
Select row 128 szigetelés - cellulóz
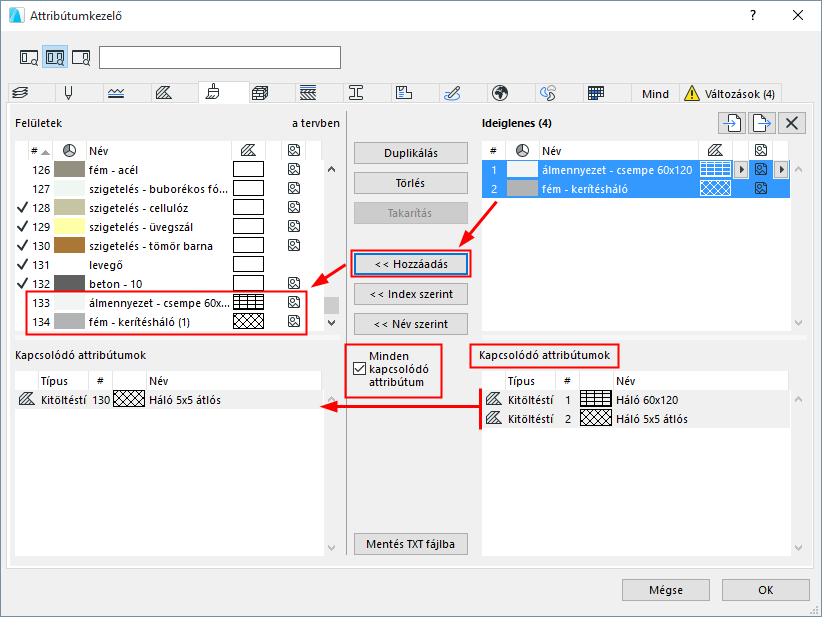pos(169,208)
